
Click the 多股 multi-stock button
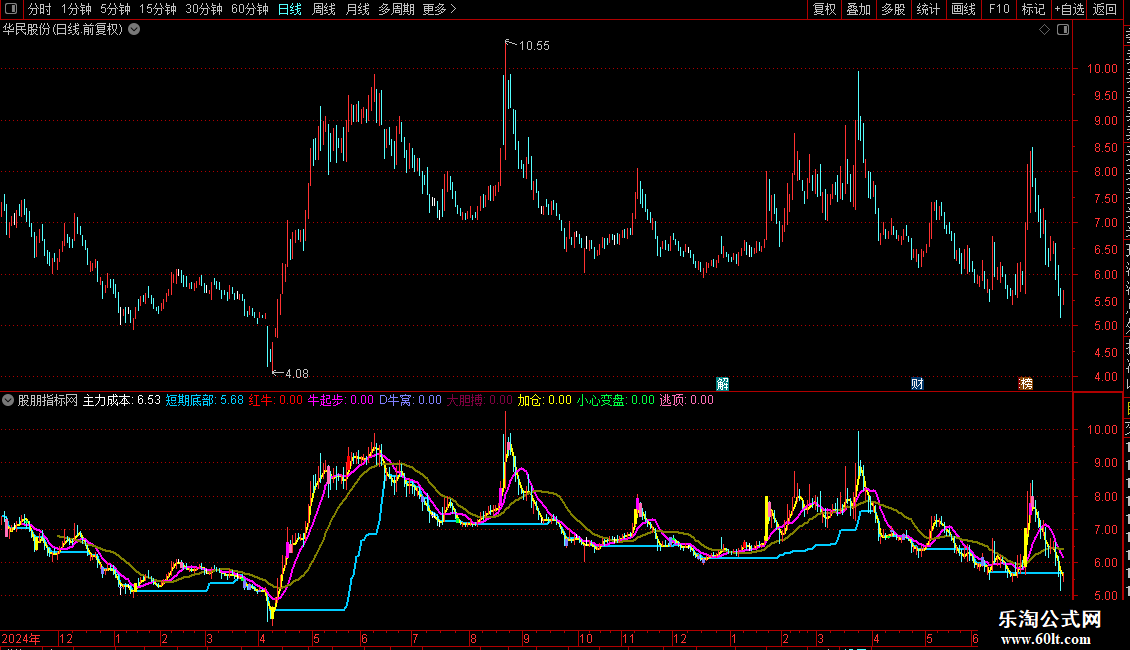[x=893, y=9]
